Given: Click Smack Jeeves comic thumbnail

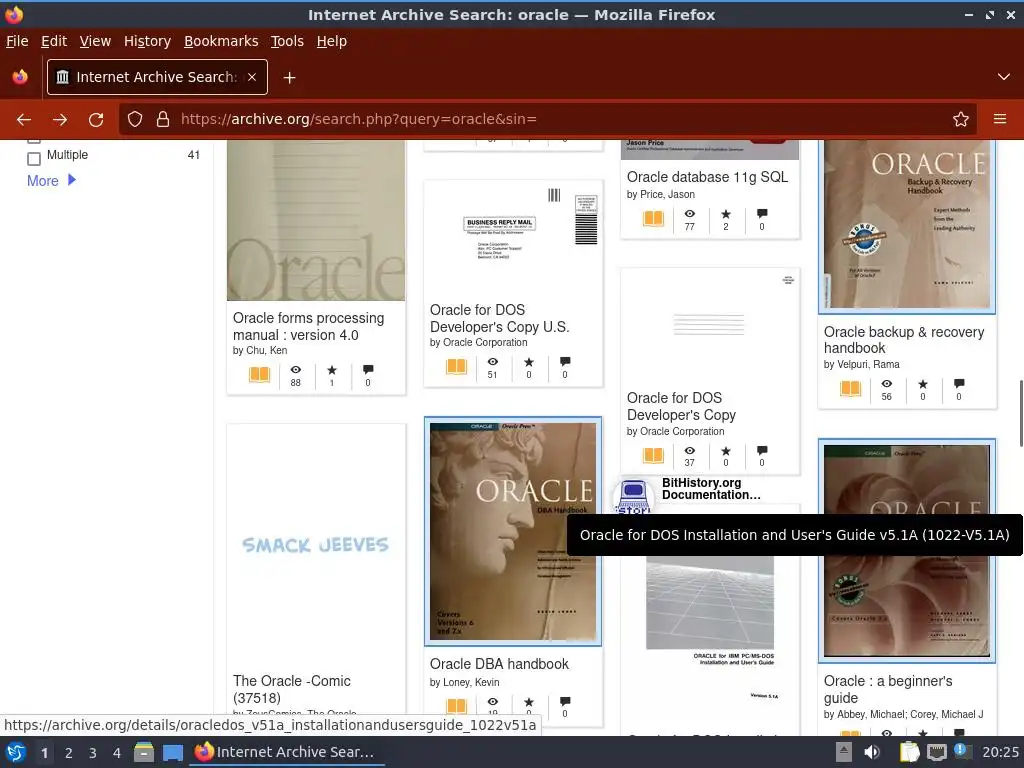Looking at the screenshot, I should coord(316,545).
